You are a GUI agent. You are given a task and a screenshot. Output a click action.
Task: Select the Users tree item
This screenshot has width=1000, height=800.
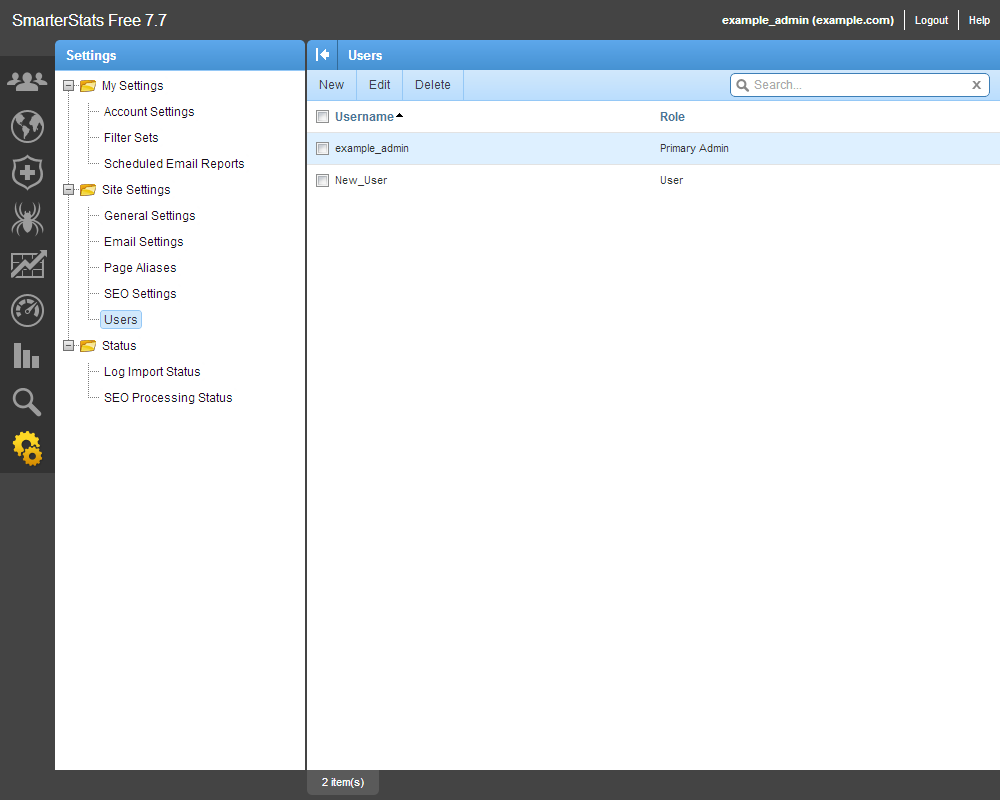tap(121, 320)
